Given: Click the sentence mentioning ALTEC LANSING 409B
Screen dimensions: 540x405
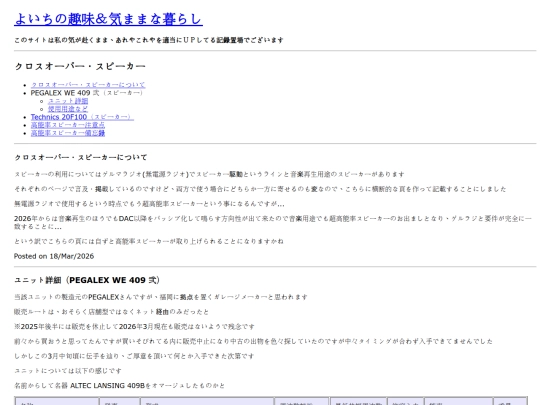Looking at the screenshot, I should (x=120, y=386).
